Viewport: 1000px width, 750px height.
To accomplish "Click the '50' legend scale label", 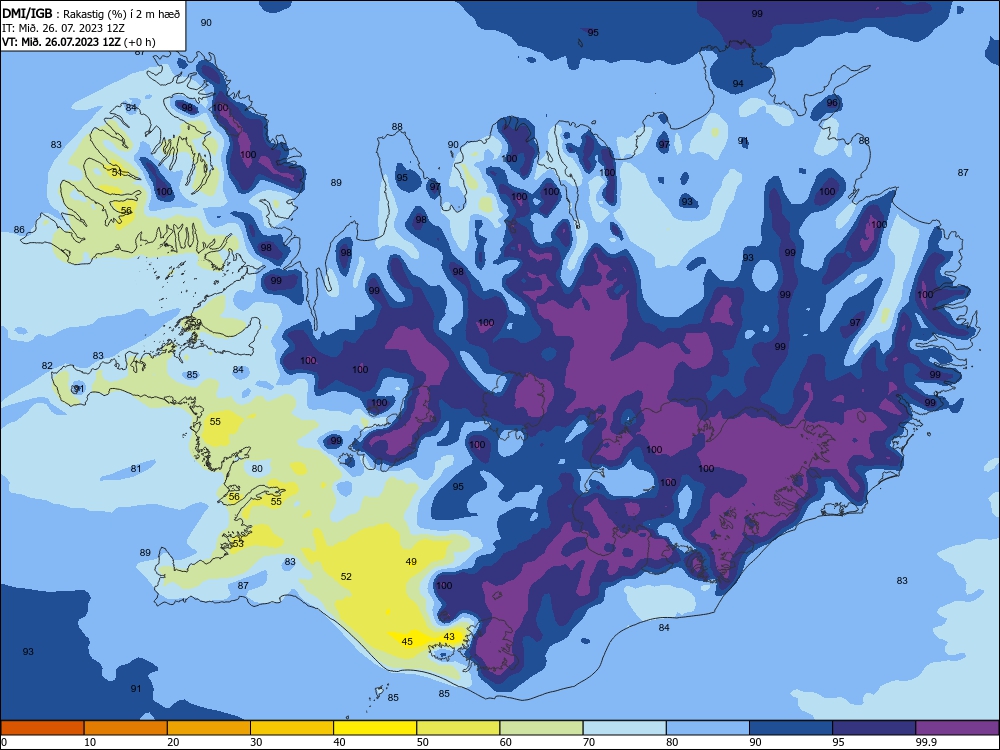I will (422, 742).
